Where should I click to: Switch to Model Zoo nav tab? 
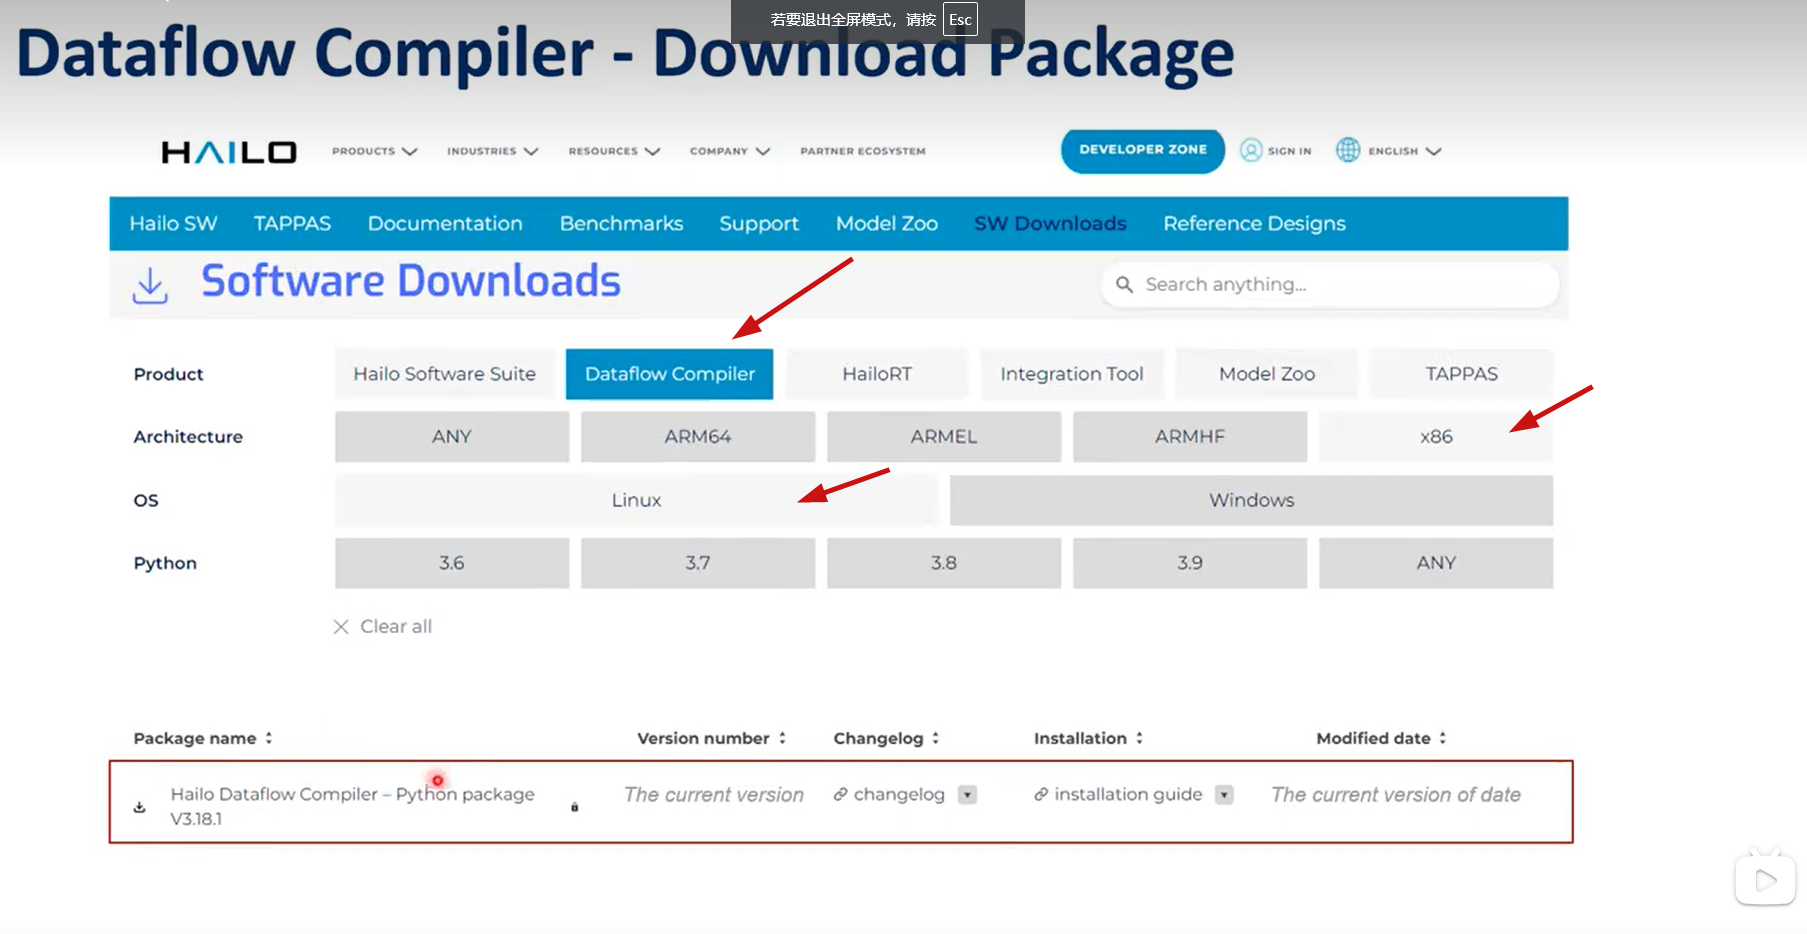point(887,224)
